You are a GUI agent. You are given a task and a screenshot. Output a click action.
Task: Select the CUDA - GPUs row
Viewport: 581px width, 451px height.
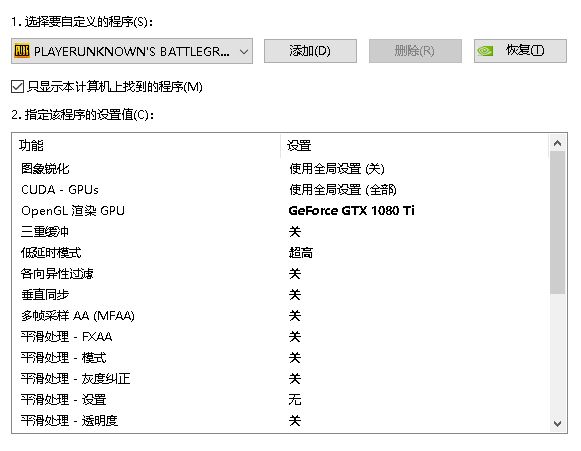click(x=280, y=190)
